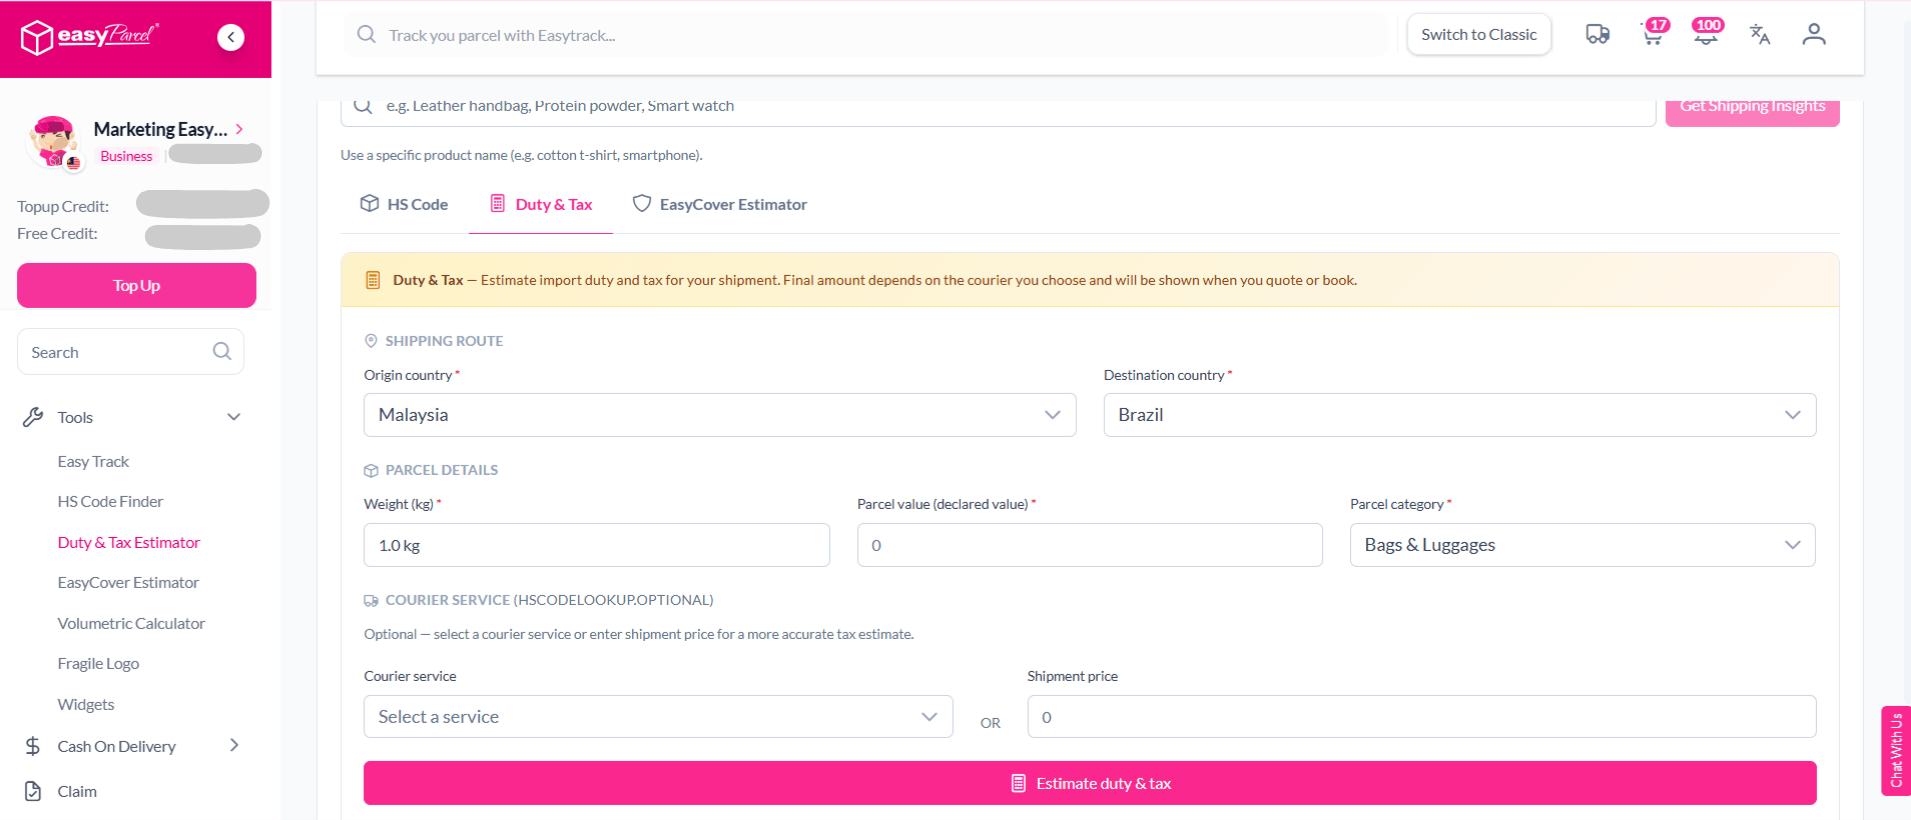Focus the Parcel value input field
1911x820 pixels.
(1090, 545)
